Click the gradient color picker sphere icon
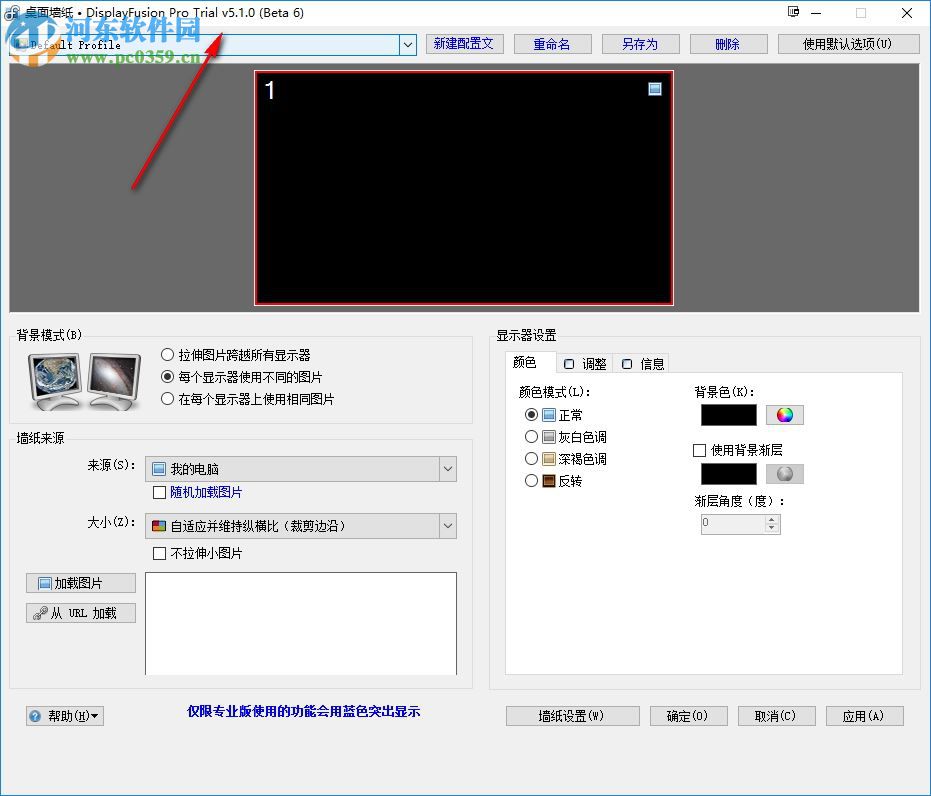 click(785, 473)
